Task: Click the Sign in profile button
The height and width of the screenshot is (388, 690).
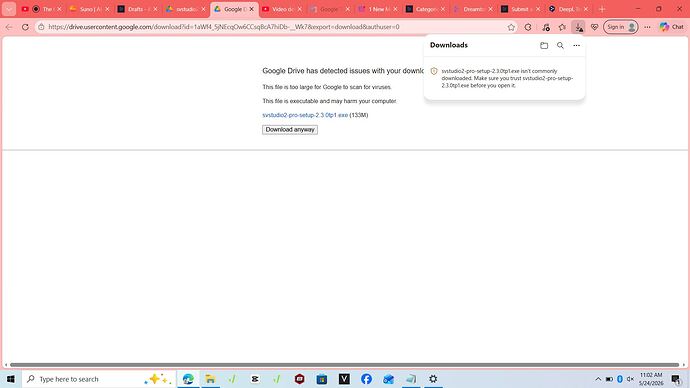Action: click(x=620, y=27)
